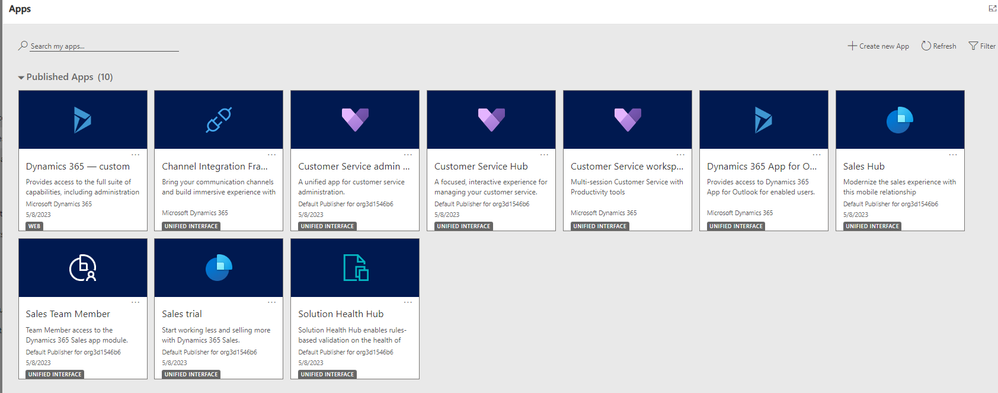Open more options for Dynamics 365 App for Outlook

click(817, 154)
